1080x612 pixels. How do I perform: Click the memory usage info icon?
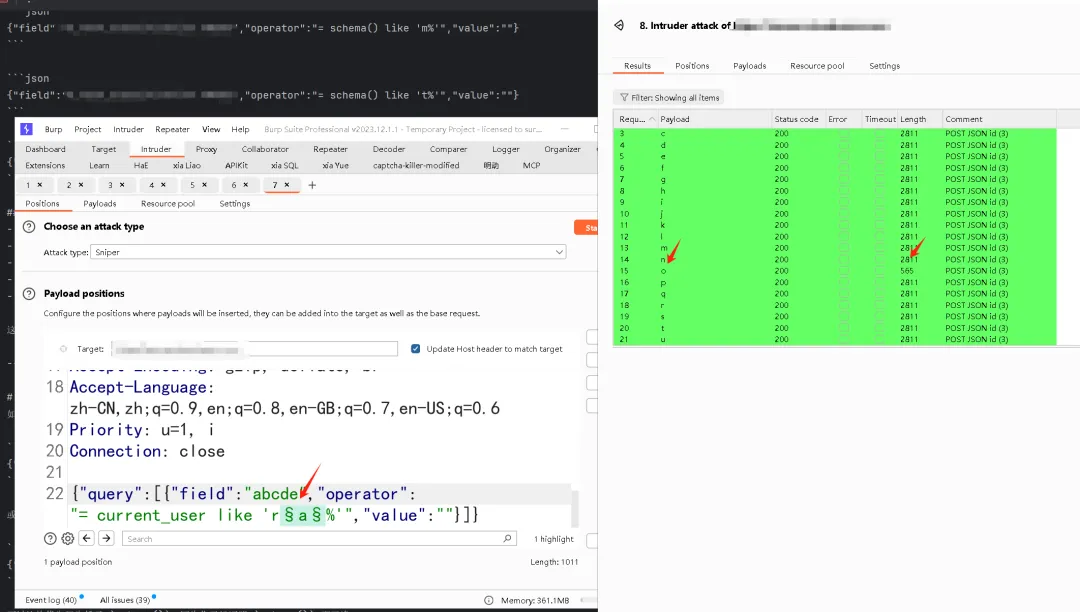488,600
